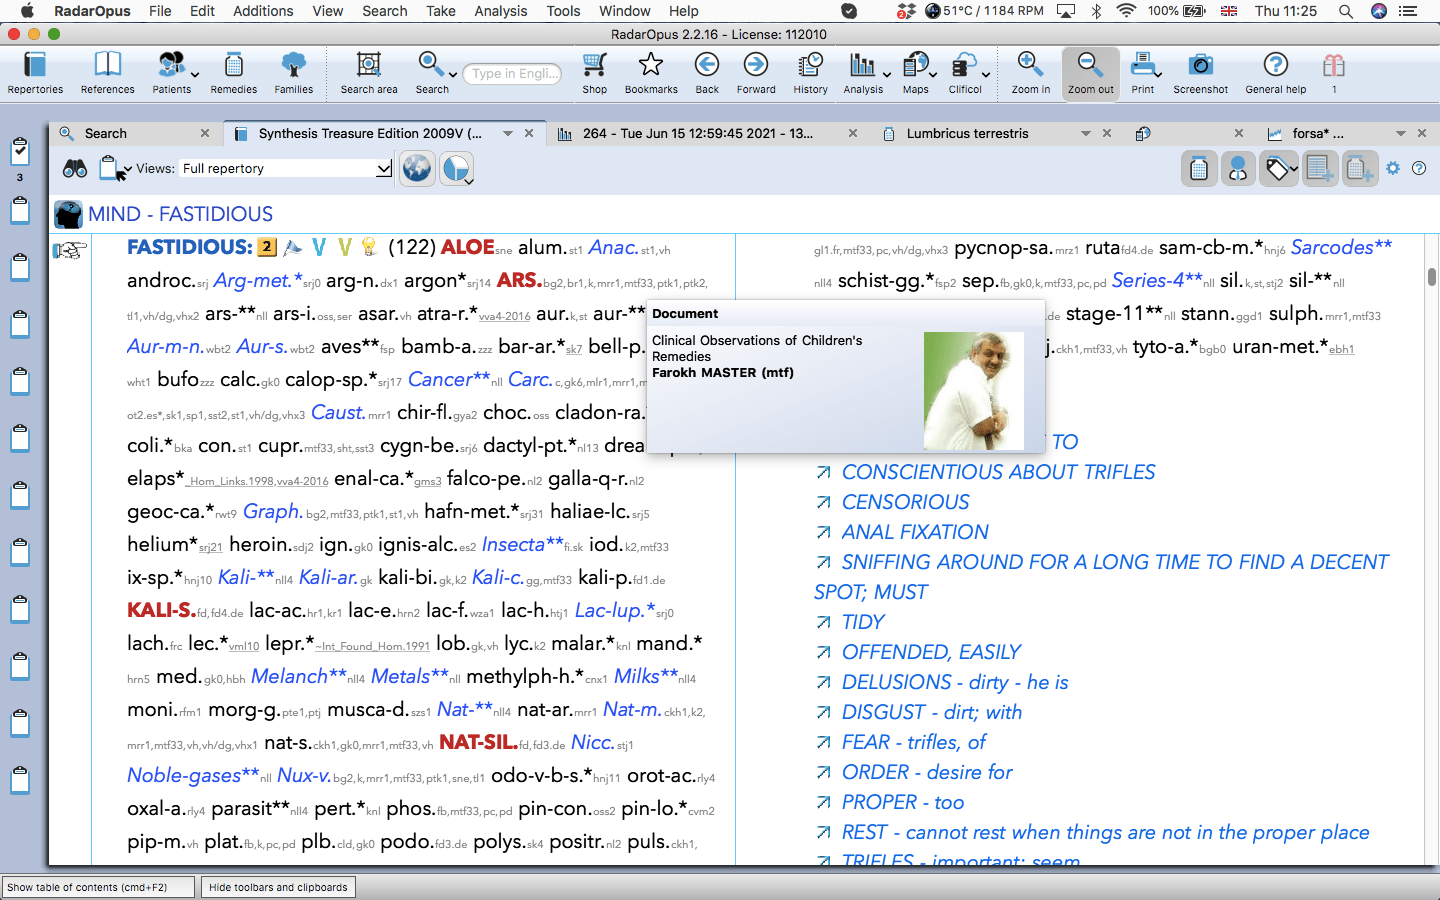Open macOS Spotlight search icon
Image resolution: width=1440 pixels, height=900 pixels.
(1346, 11)
